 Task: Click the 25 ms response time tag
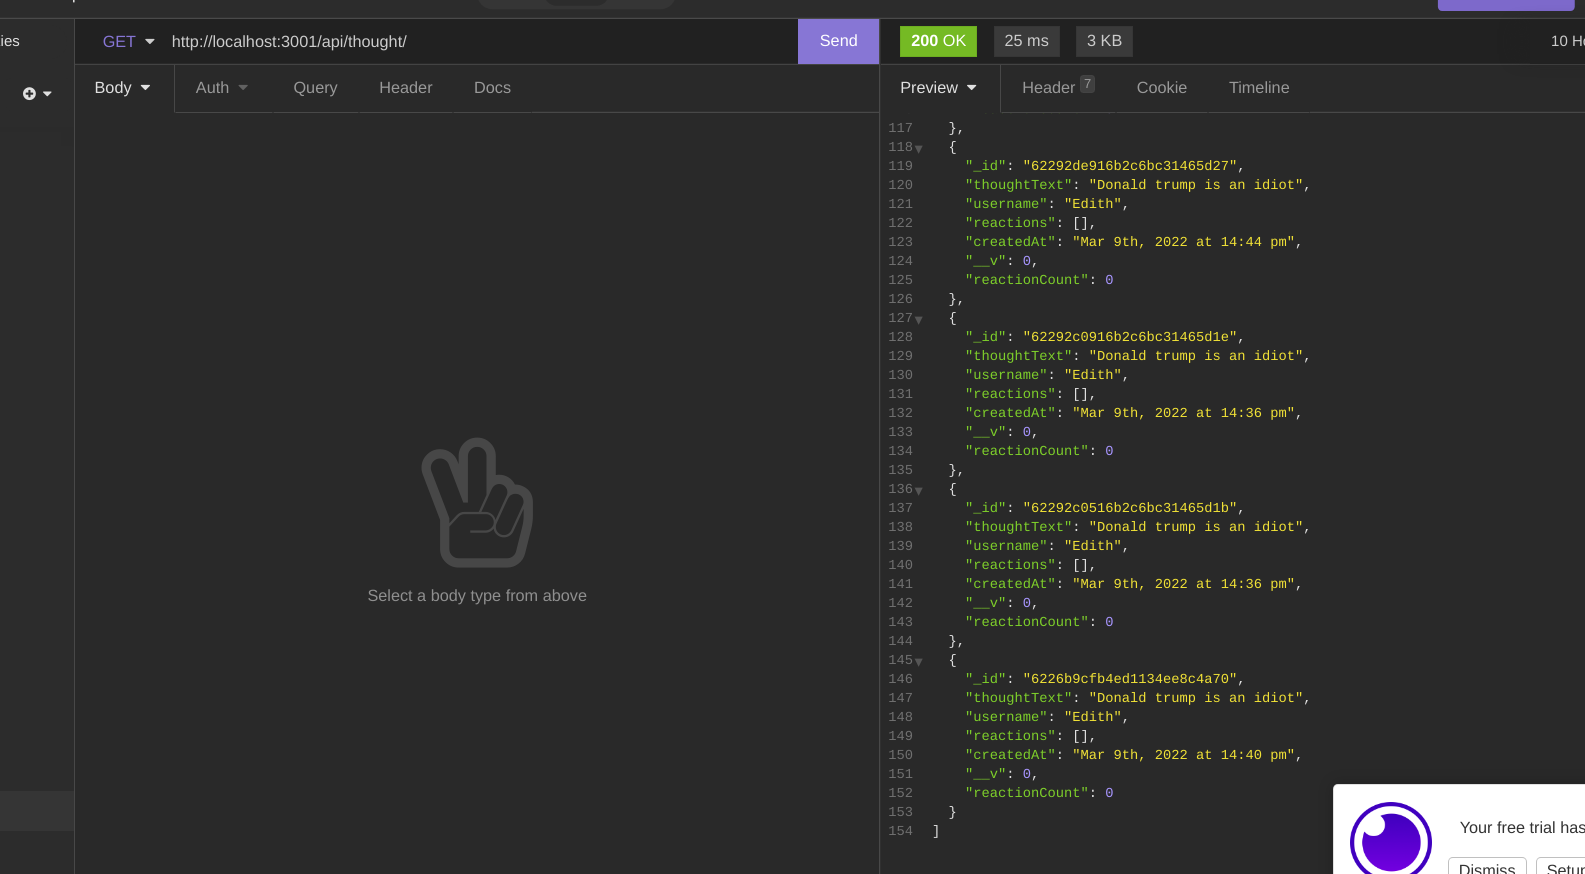[x=1027, y=41]
